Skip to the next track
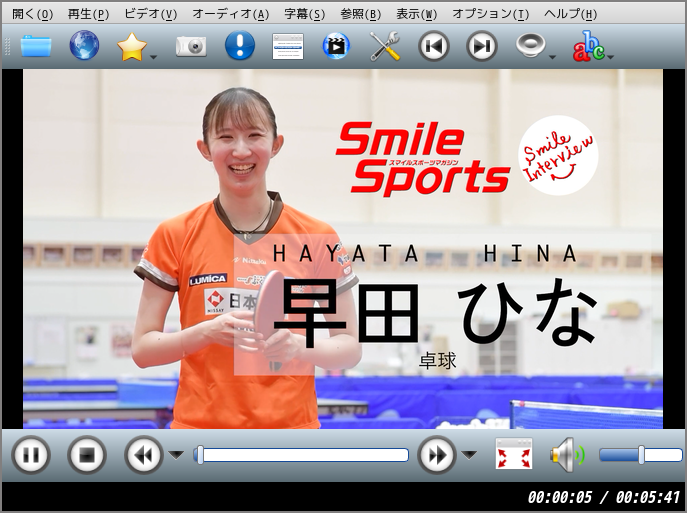 (x=482, y=46)
